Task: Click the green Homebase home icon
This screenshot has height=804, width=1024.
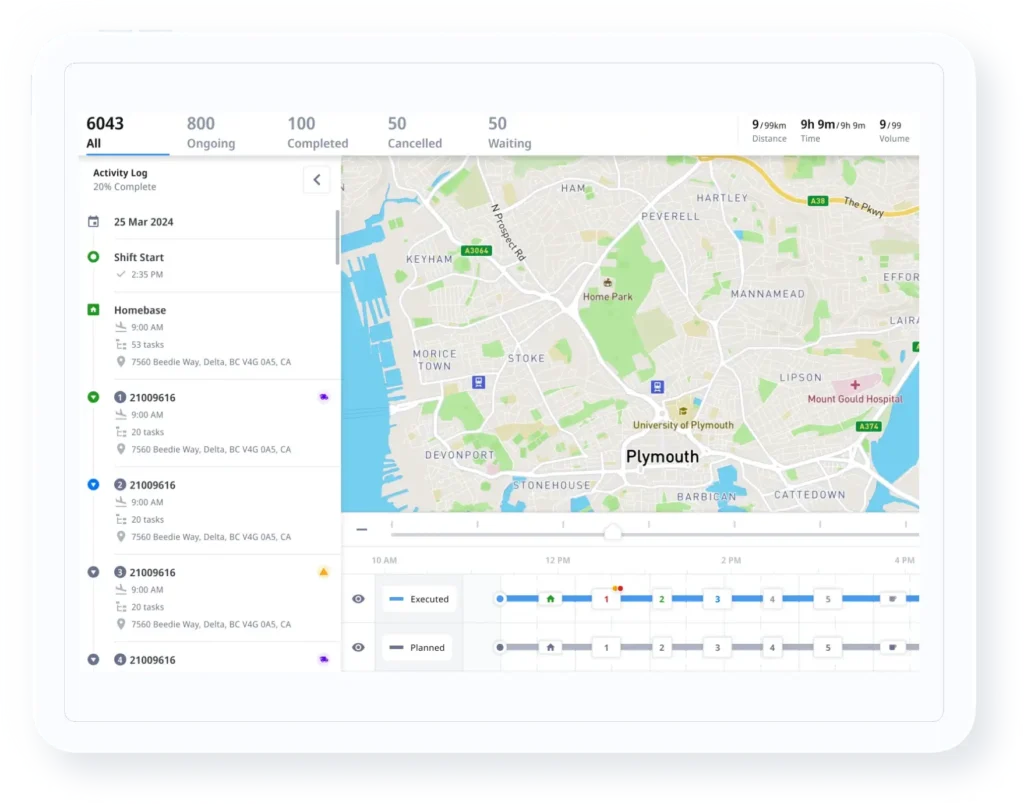Action: click(93, 310)
